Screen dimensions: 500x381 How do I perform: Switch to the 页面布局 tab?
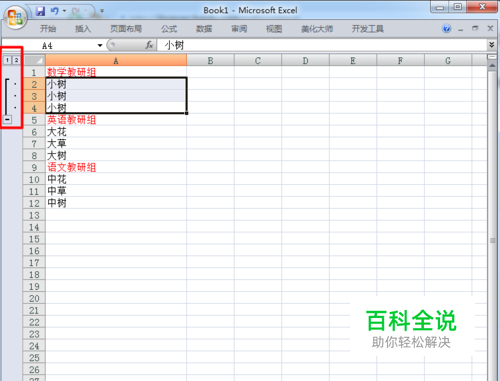pos(126,29)
